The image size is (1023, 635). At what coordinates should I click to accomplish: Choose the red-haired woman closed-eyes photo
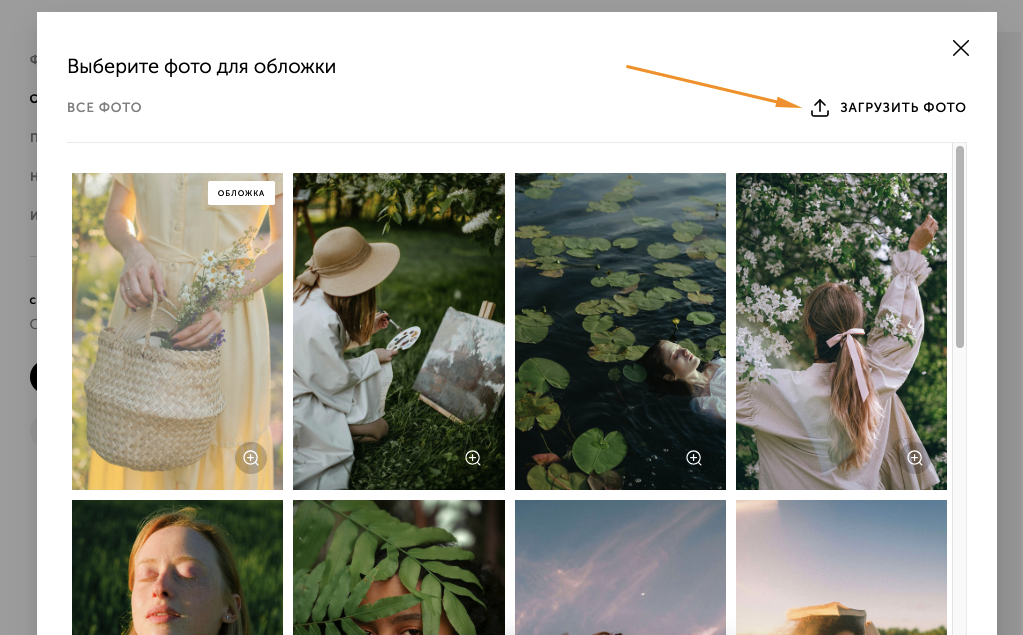(177, 568)
